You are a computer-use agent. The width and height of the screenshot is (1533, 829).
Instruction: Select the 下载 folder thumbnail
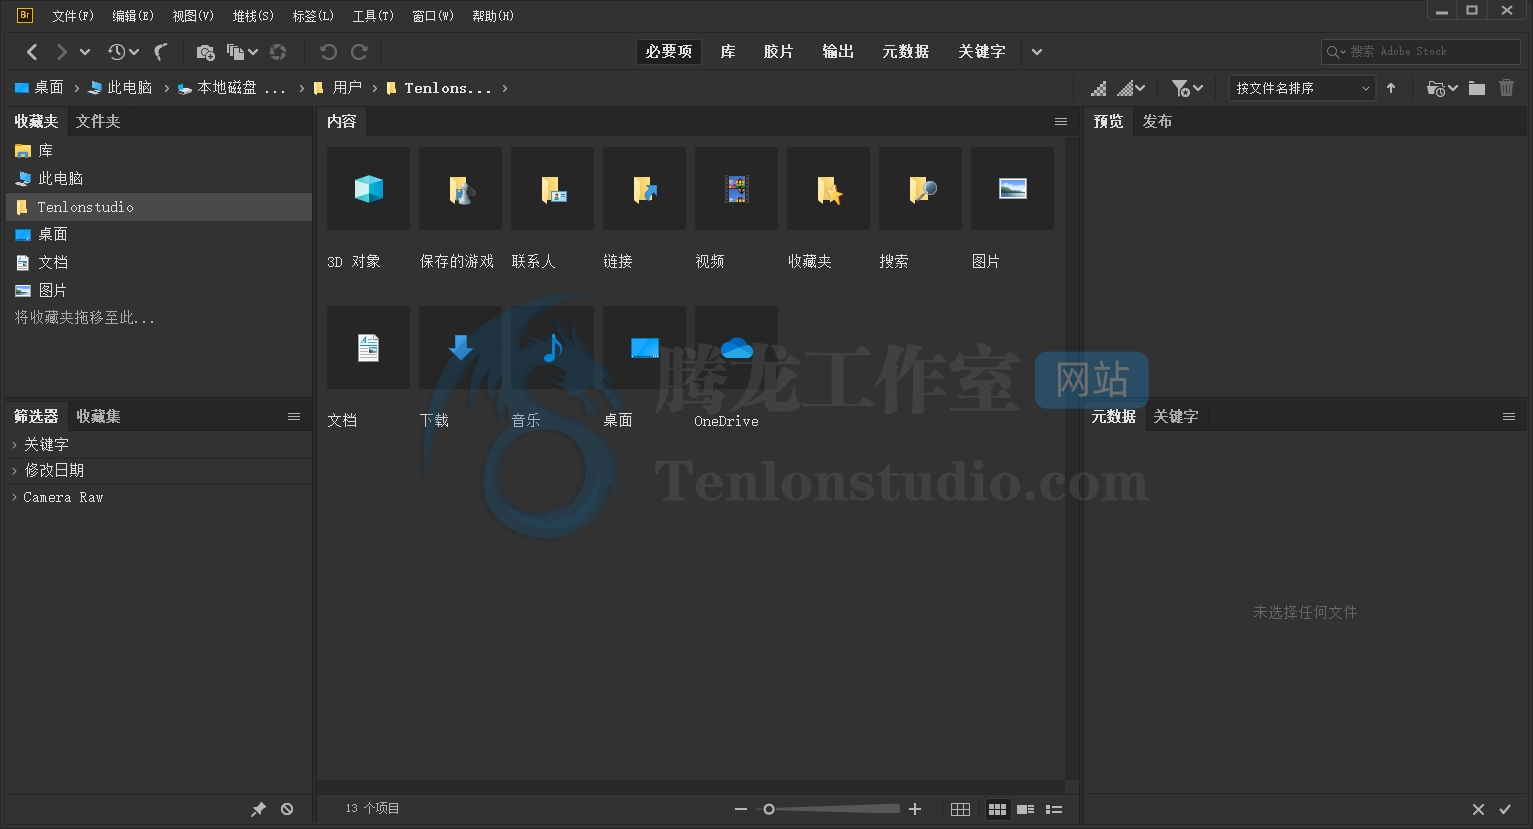coord(460,348)
